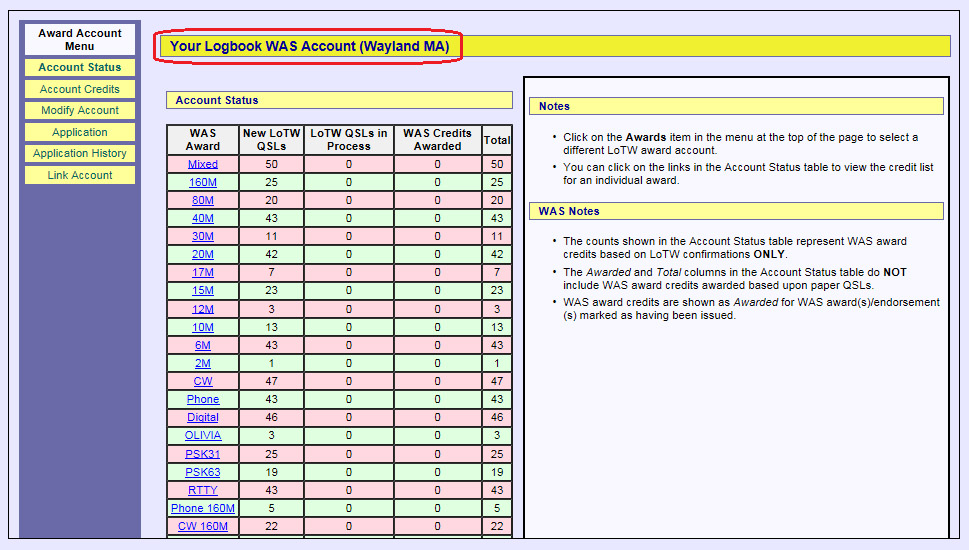The image size is (969, 550).
Task: View the 15M award credits
Action: coord(203,290)
